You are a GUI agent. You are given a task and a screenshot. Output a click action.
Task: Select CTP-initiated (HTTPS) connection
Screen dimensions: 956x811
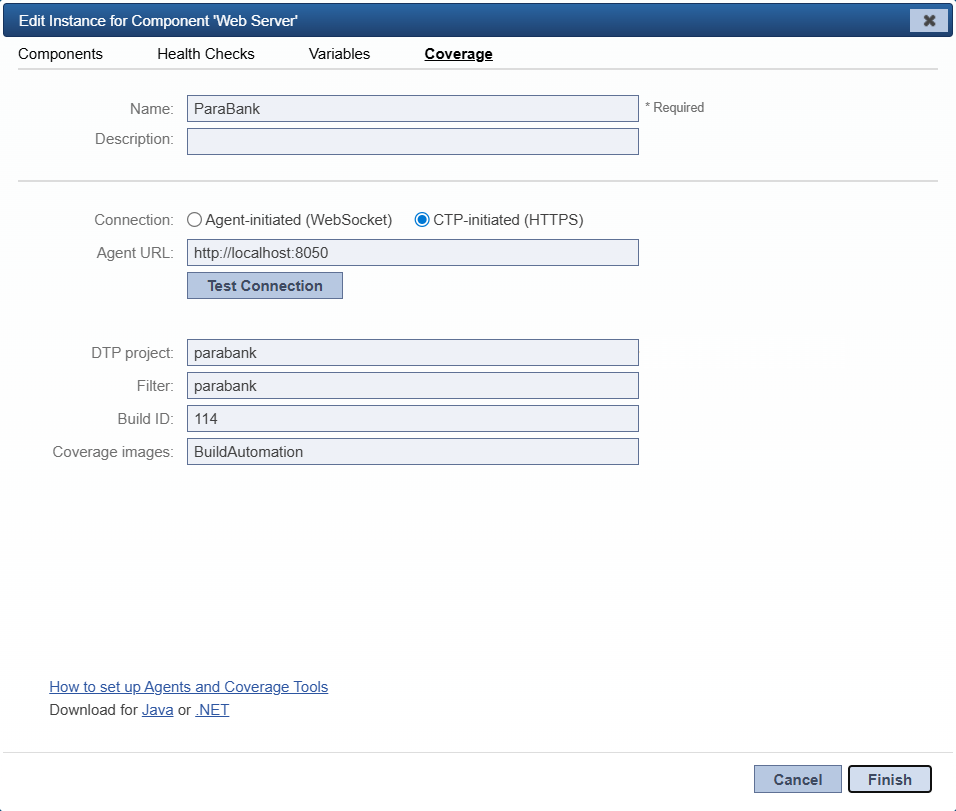tap(422, 220)
